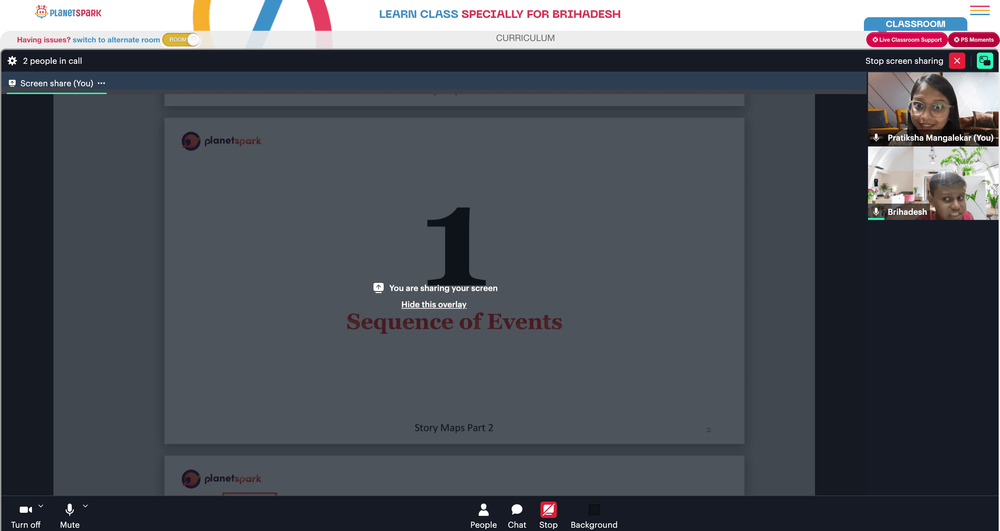This screenshot has height=531, width=1000.
Task: Turn off the camera
Action: click(x=26, y=516)
